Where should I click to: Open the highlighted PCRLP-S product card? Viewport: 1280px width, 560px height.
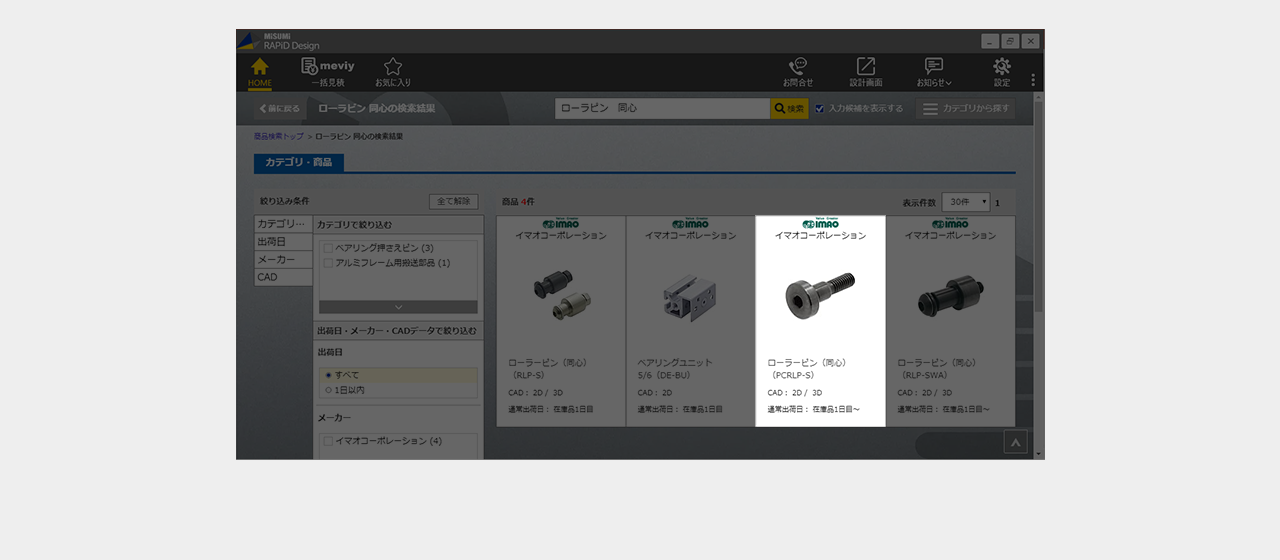pos(820,320)
